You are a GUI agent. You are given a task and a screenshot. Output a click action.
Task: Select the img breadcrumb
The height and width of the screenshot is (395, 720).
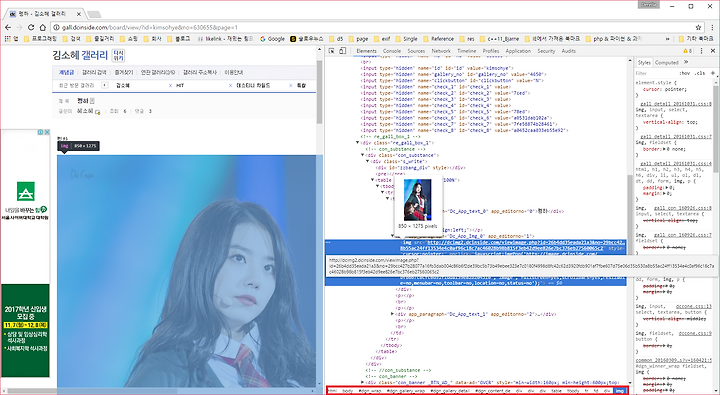[x=619, y=391]
